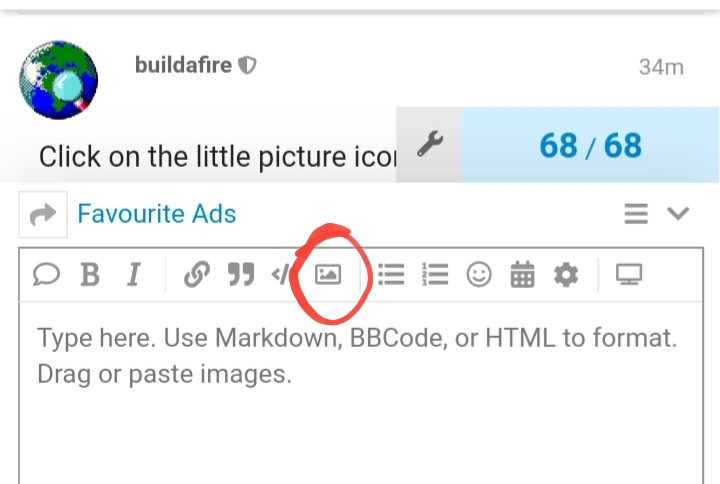
Task: Click the speech bubble icon in toolbar
Action: click(46, 275)
